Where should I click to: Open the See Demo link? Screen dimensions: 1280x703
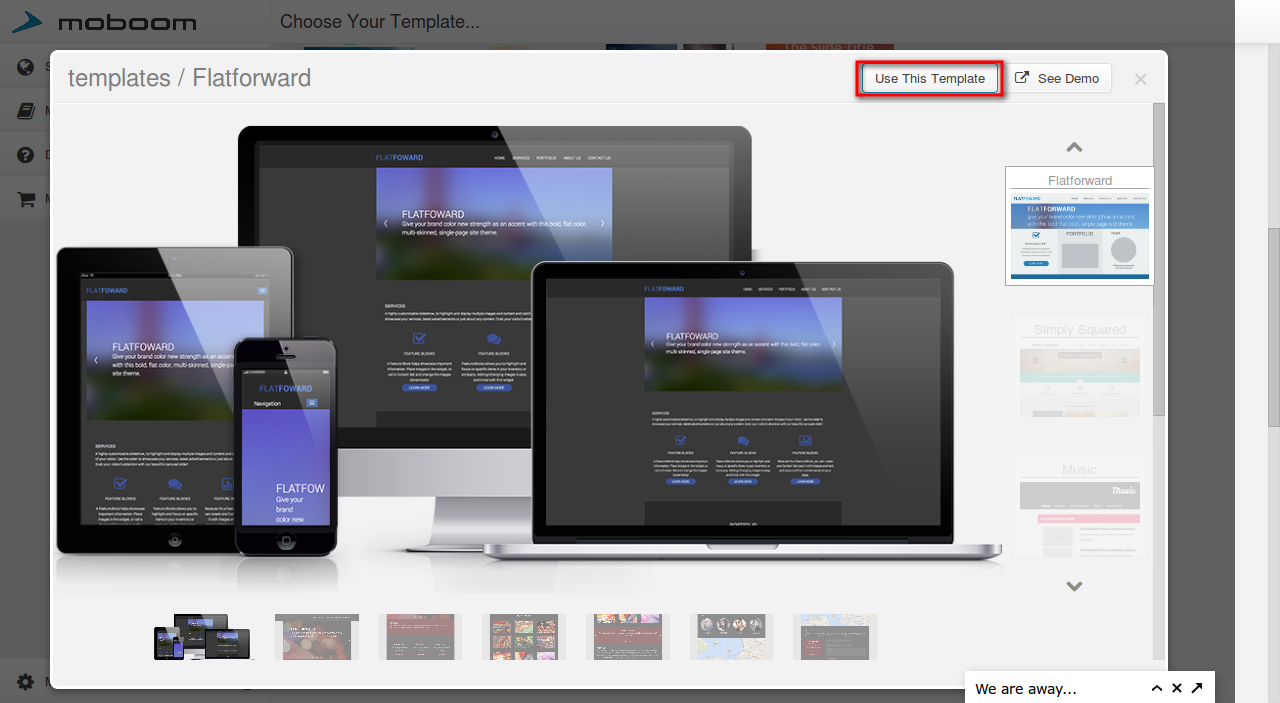[1057, 79]
